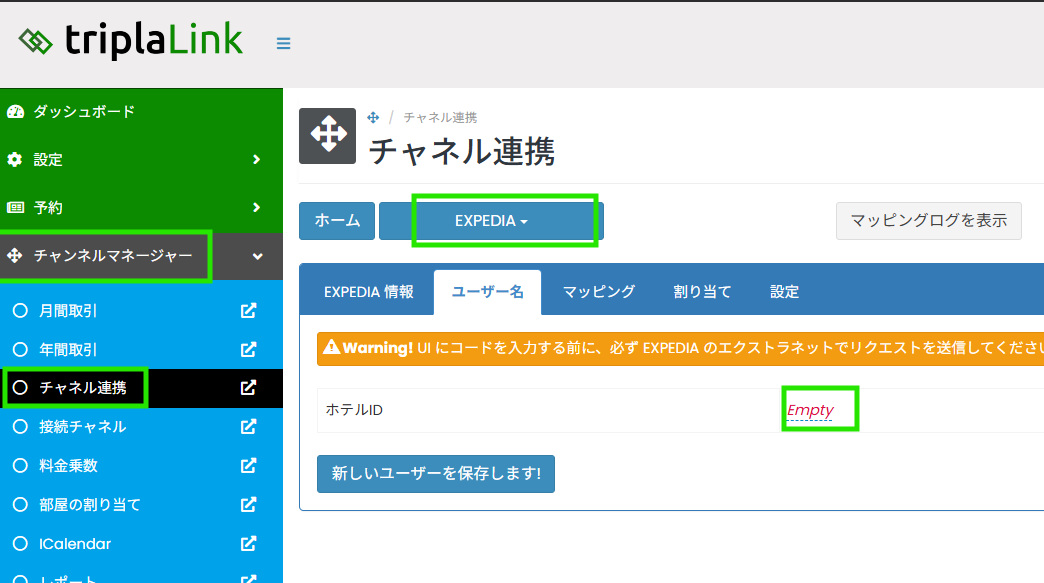Click the breadcrumb home arrows icon
The image size is (1044, 583).
click(x=373, y=118)
